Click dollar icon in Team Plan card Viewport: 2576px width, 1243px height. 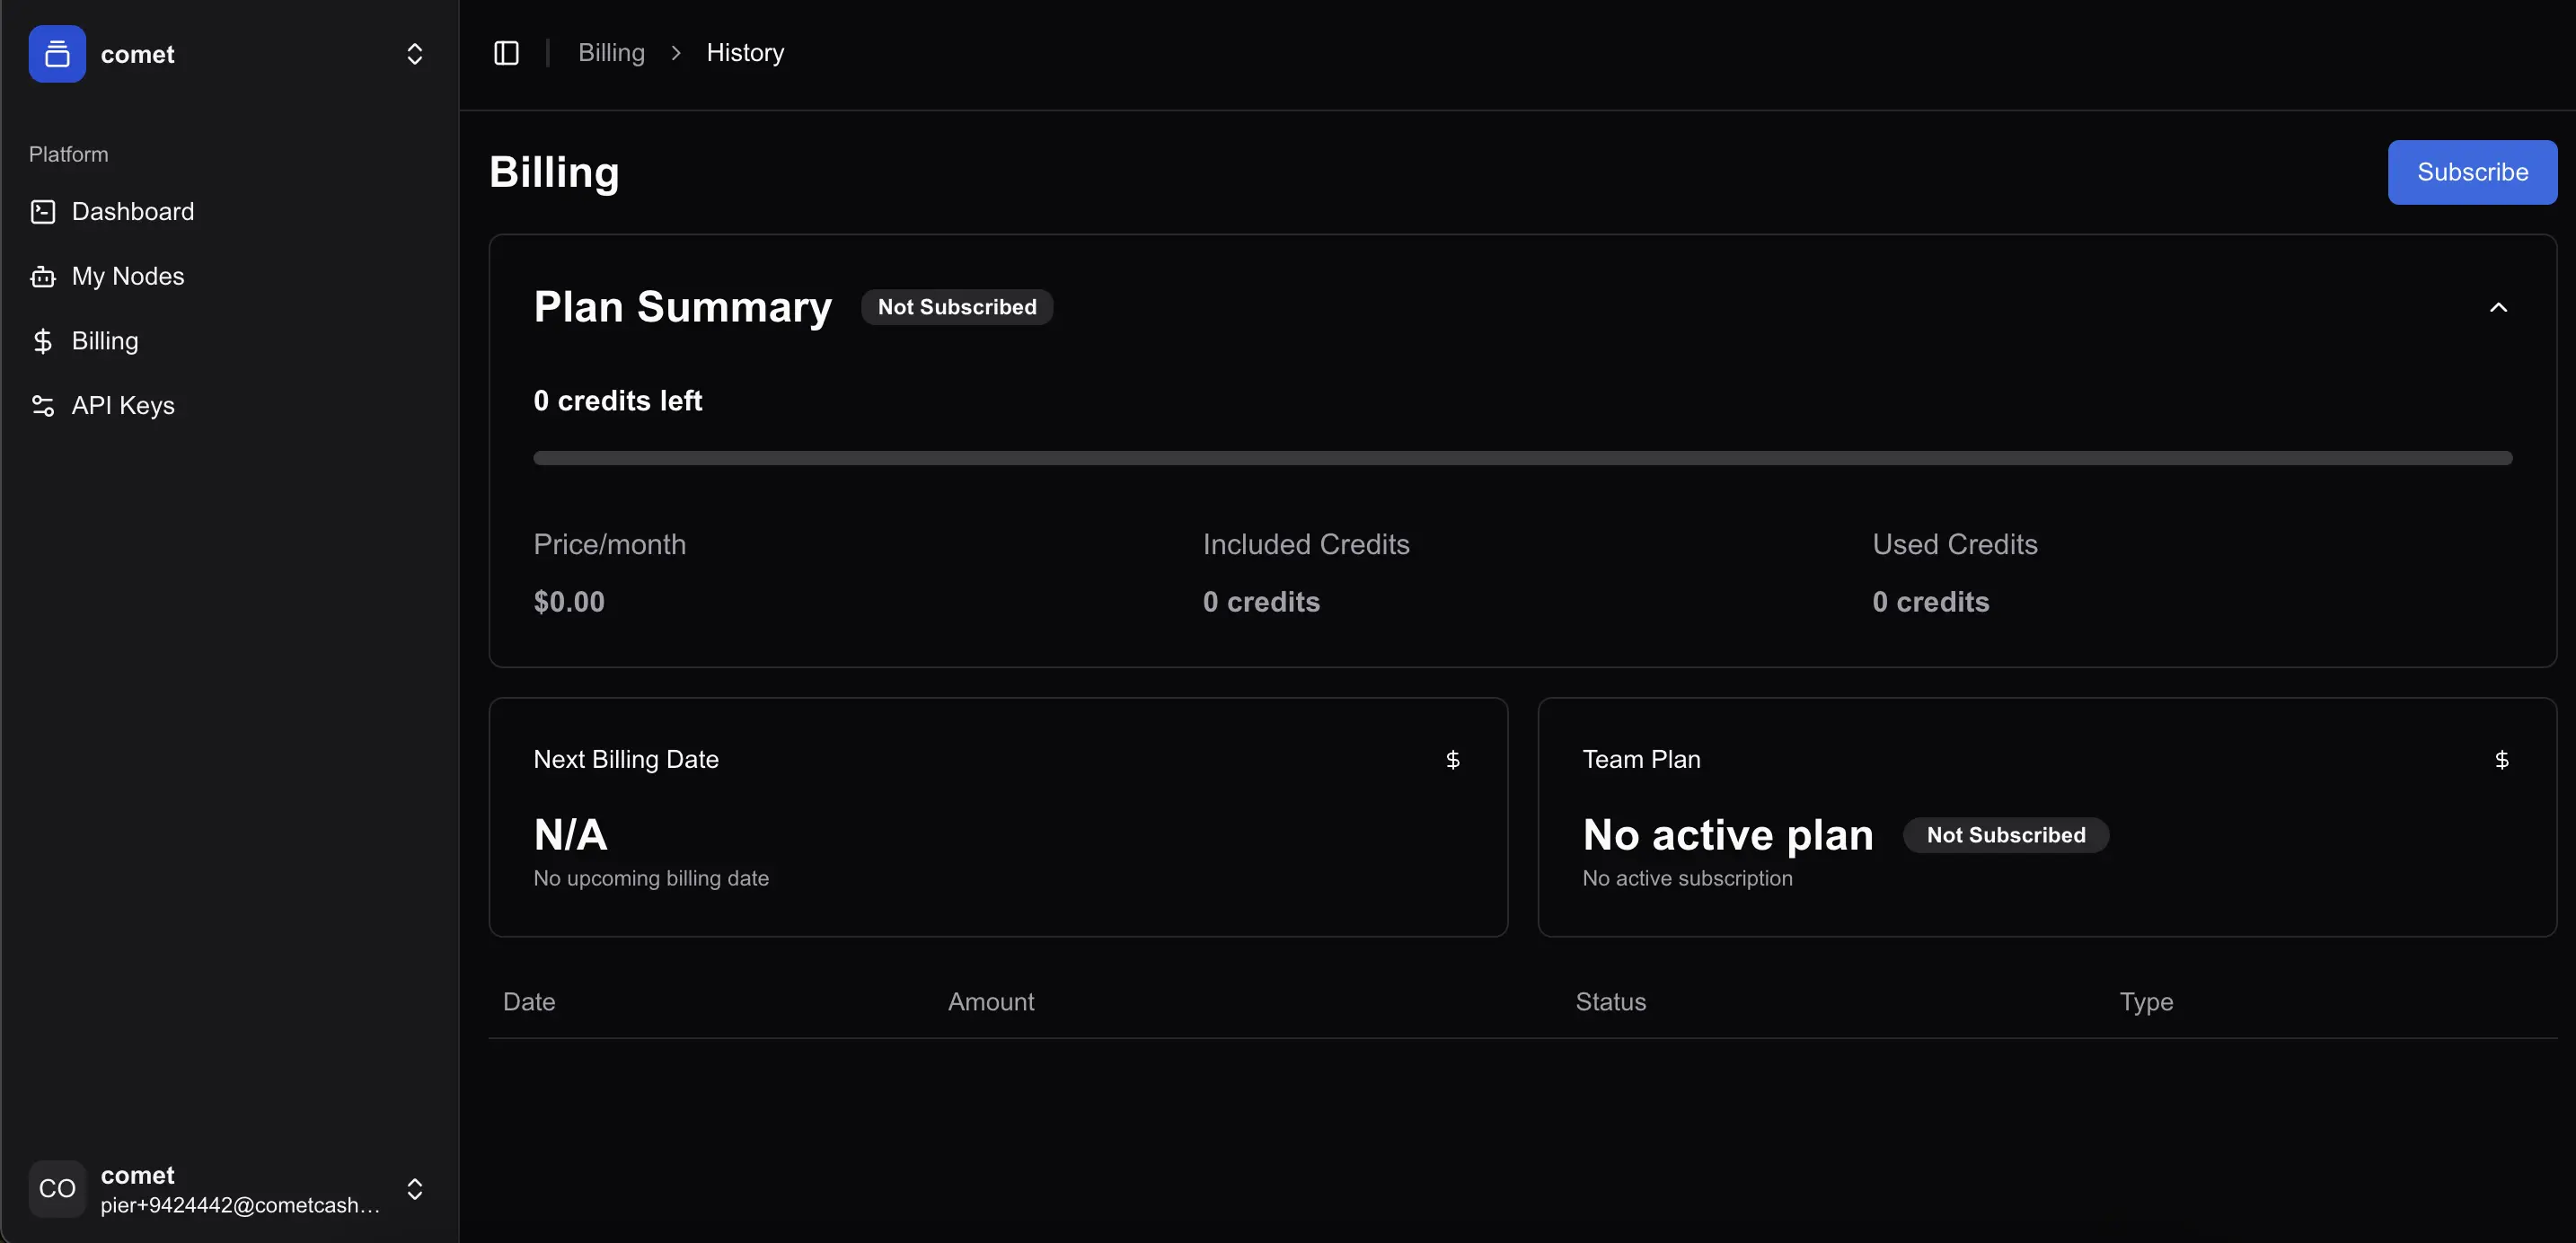[x=2501, y=760]
